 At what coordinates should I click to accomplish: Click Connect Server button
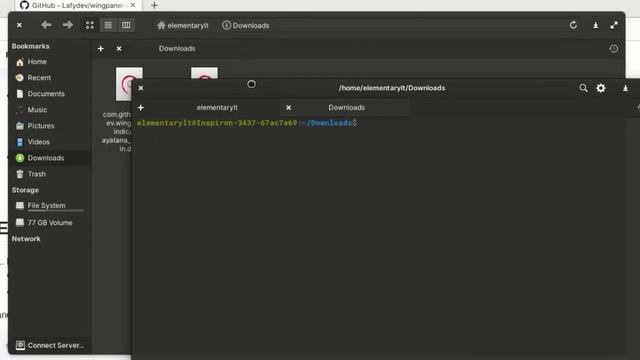[x=49, y=345]
